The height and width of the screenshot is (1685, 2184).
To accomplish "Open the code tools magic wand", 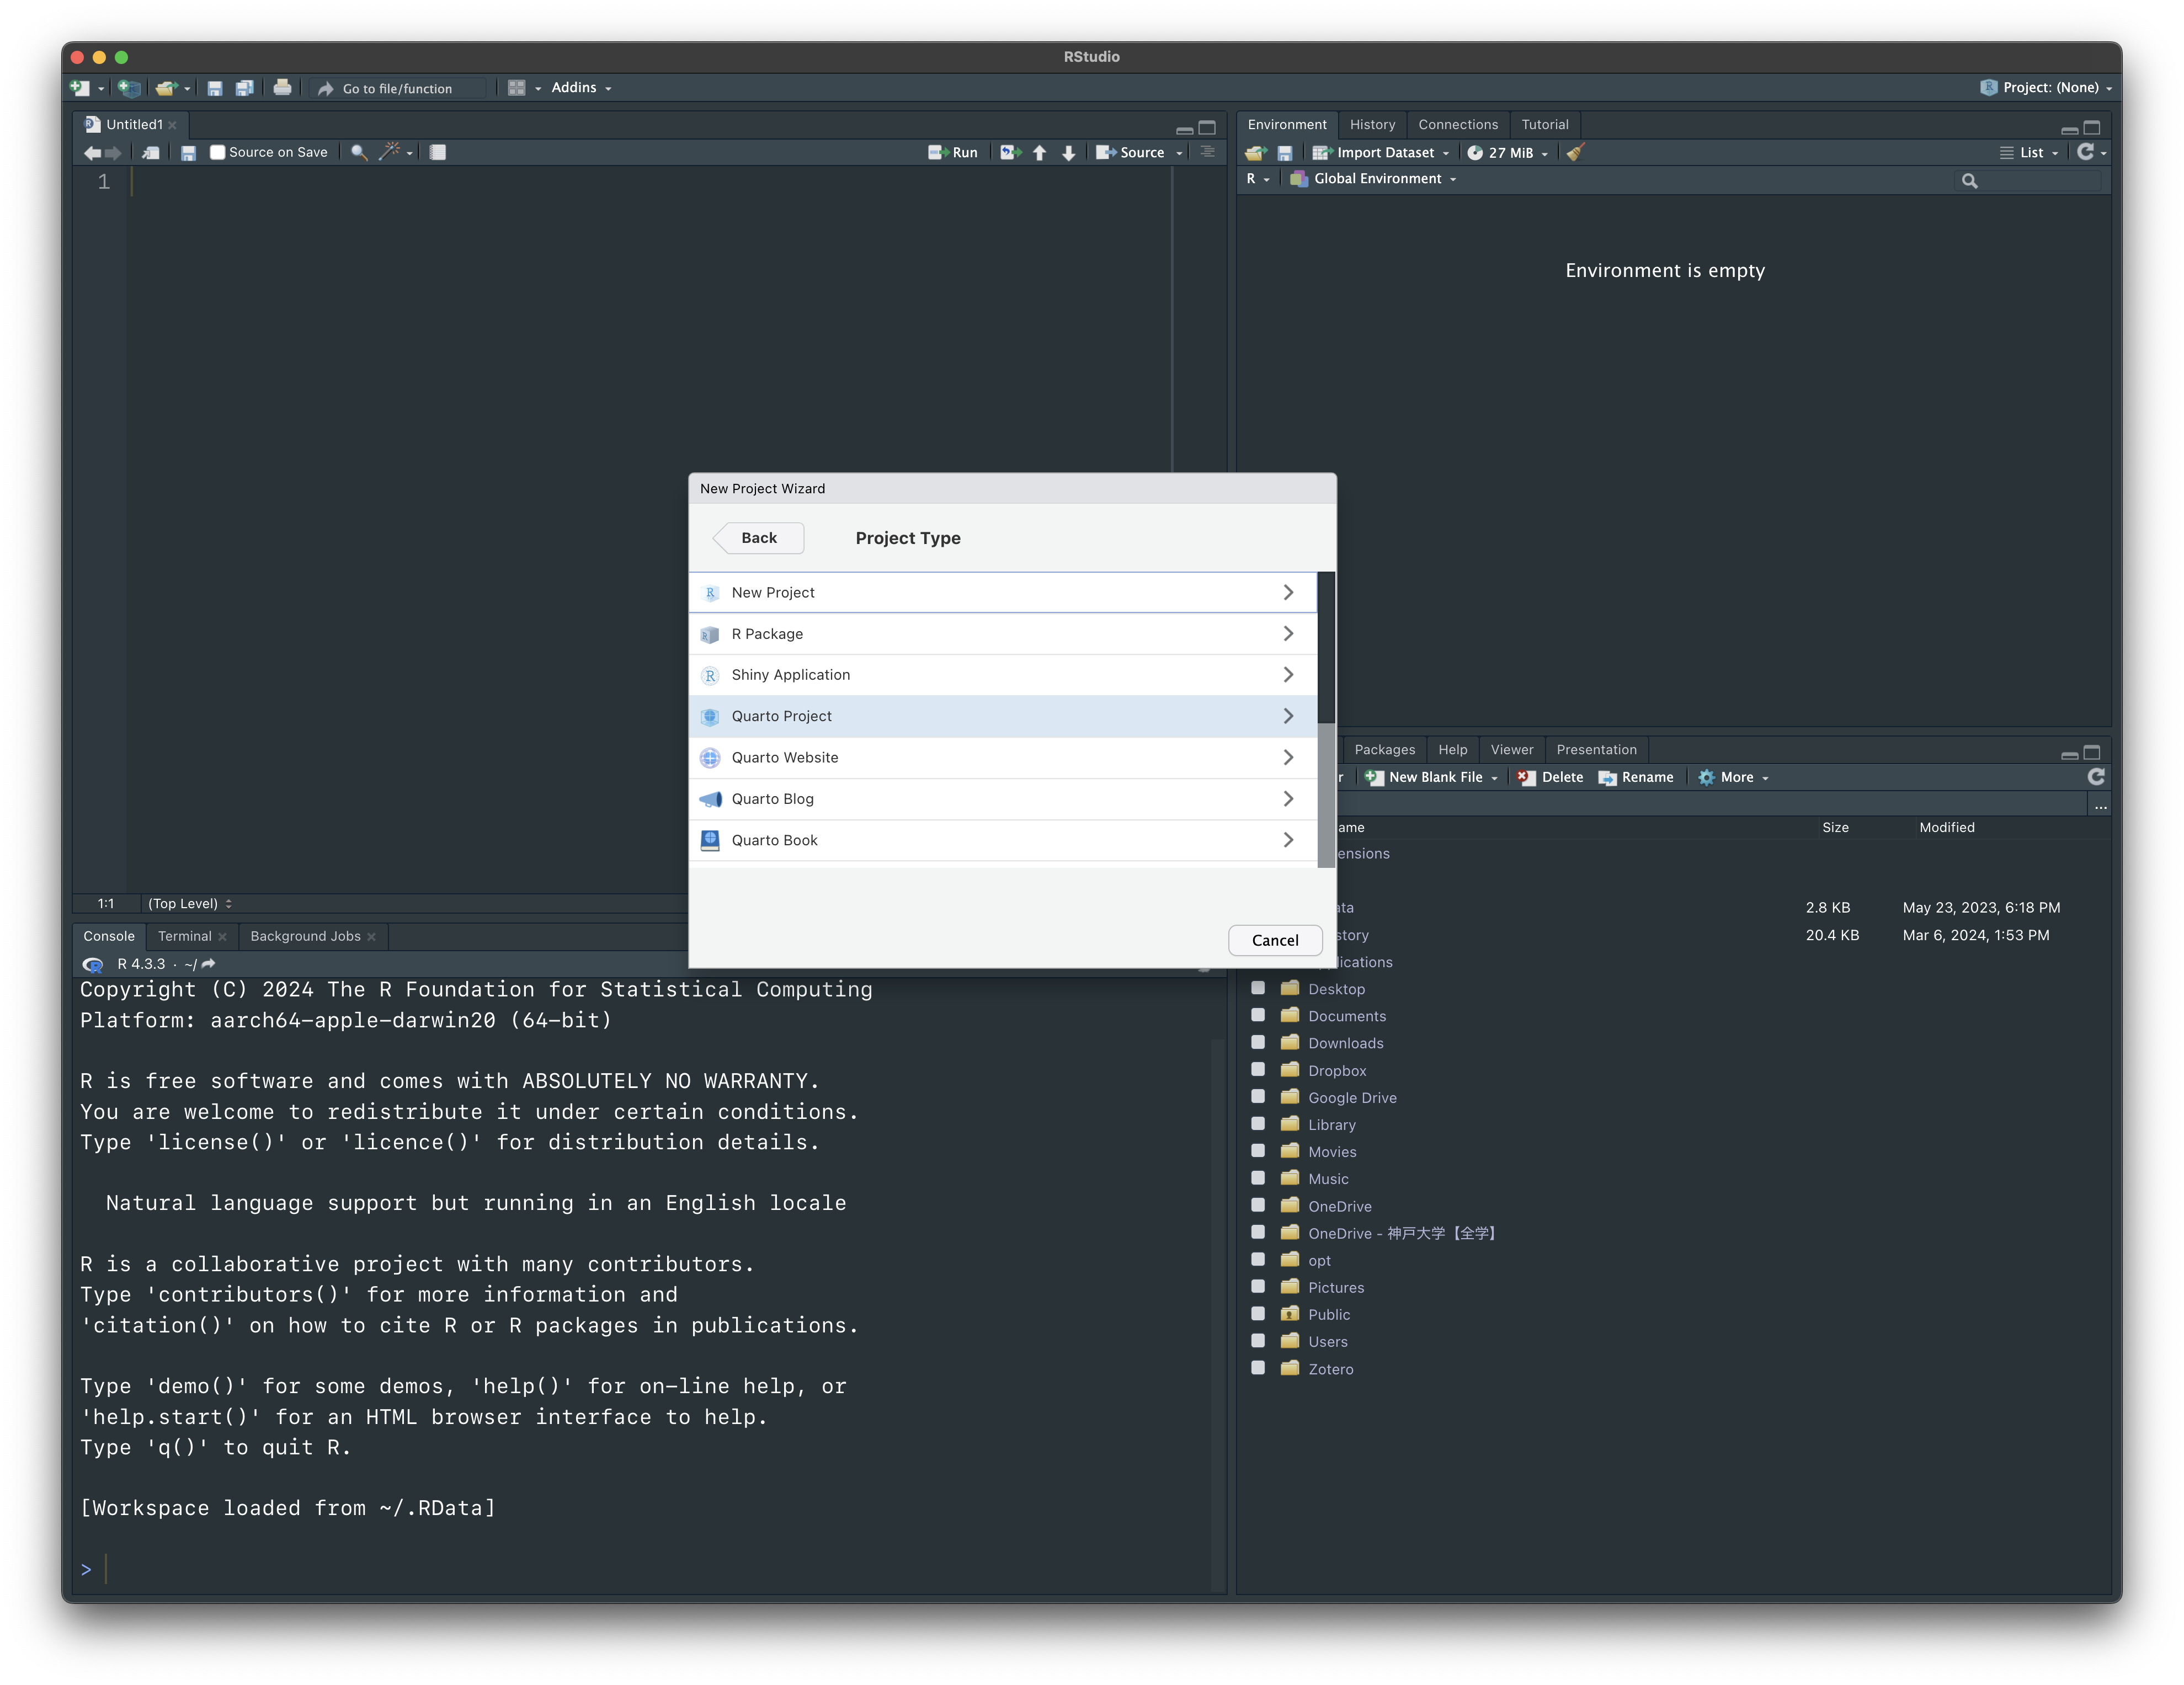I will point(390,152).
